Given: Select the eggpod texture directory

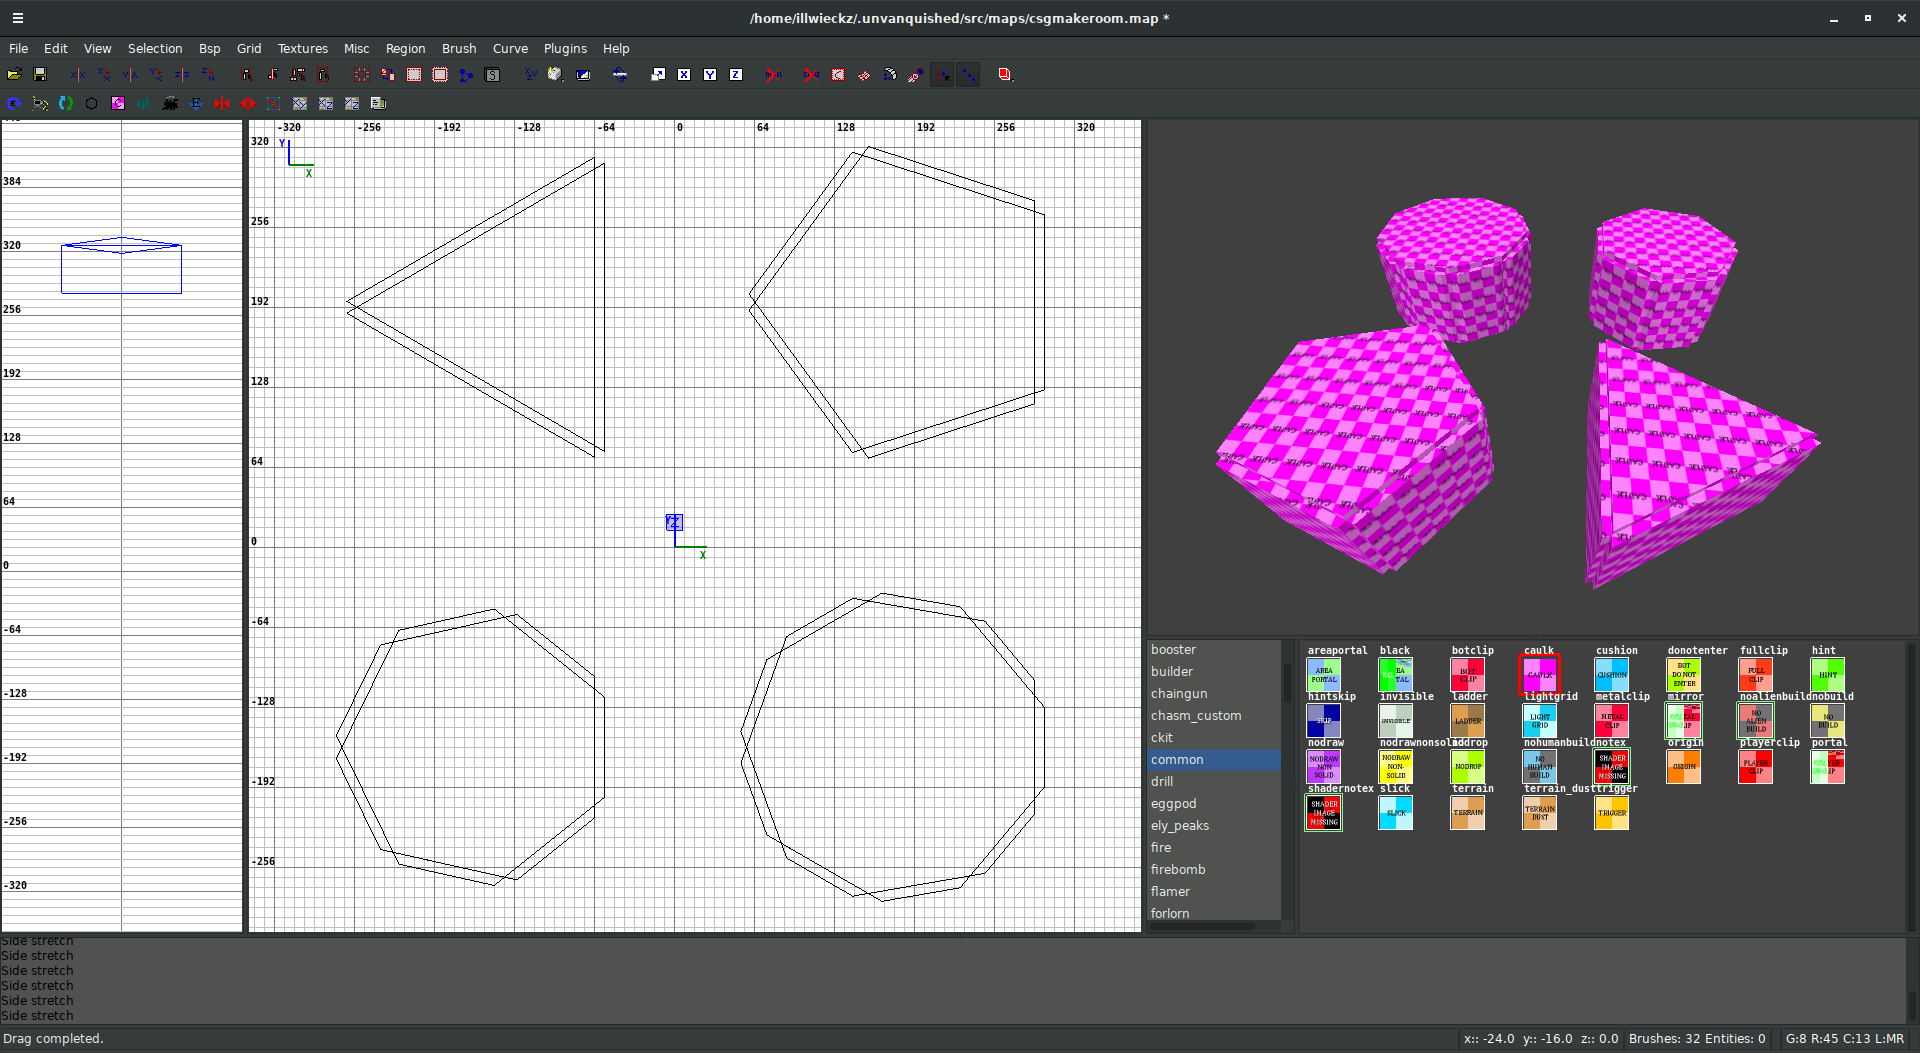Looking at the screenshot, I should (x=1173, y=804).
